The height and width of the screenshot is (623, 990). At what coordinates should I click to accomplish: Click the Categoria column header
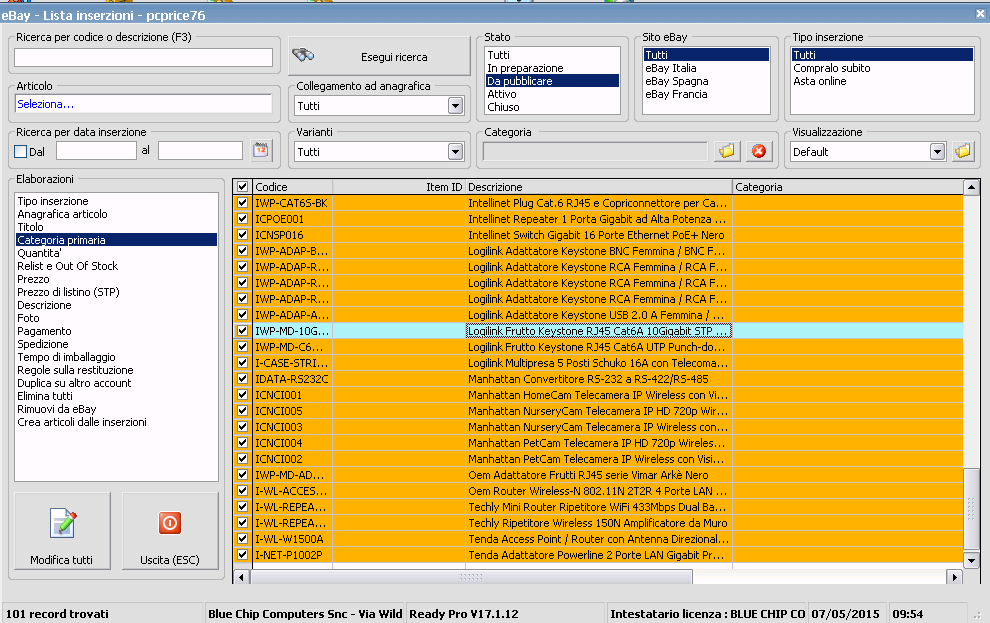click(x=847, y=187)
